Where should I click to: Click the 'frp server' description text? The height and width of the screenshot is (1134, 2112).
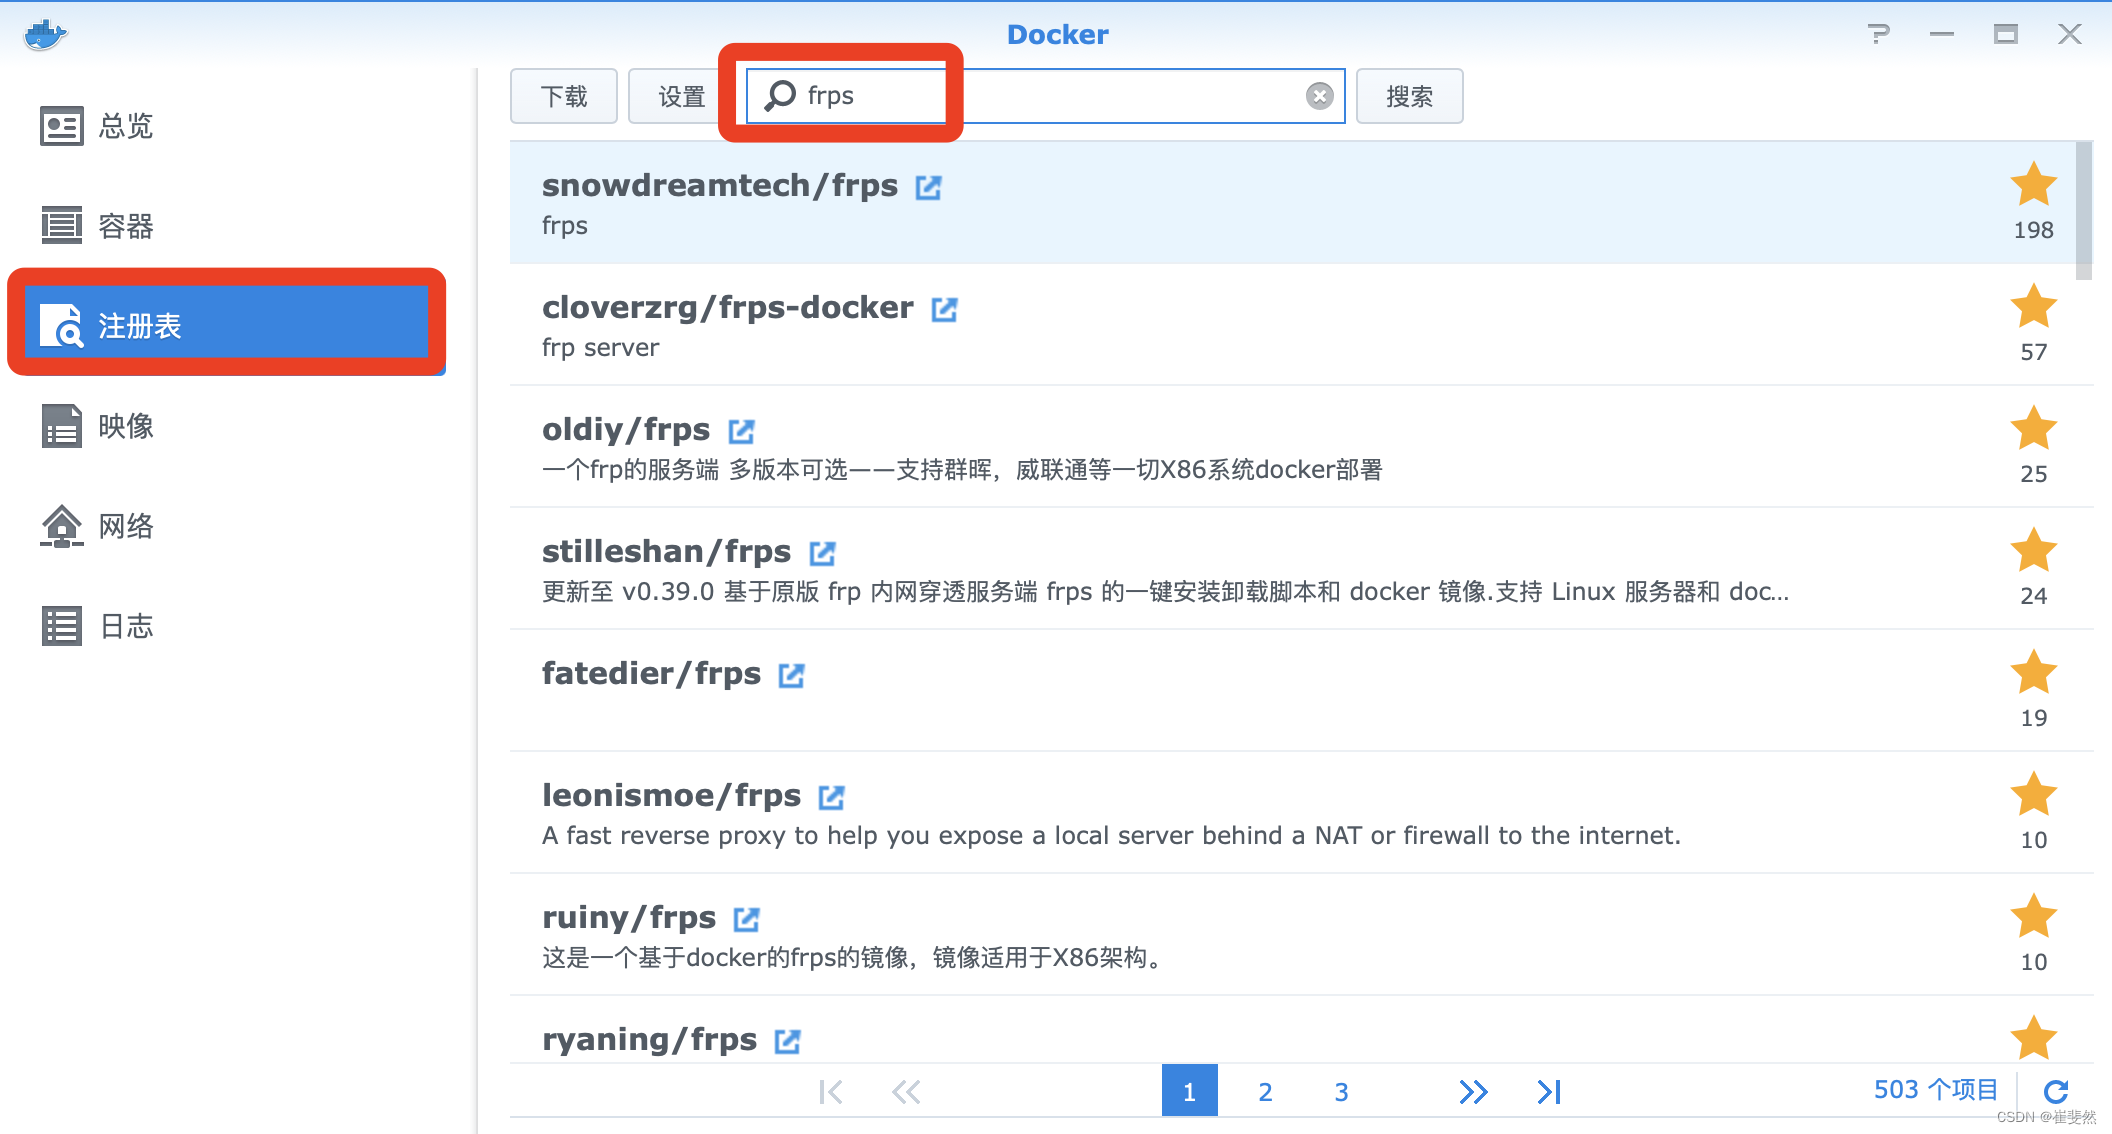[x=601, y=348]
